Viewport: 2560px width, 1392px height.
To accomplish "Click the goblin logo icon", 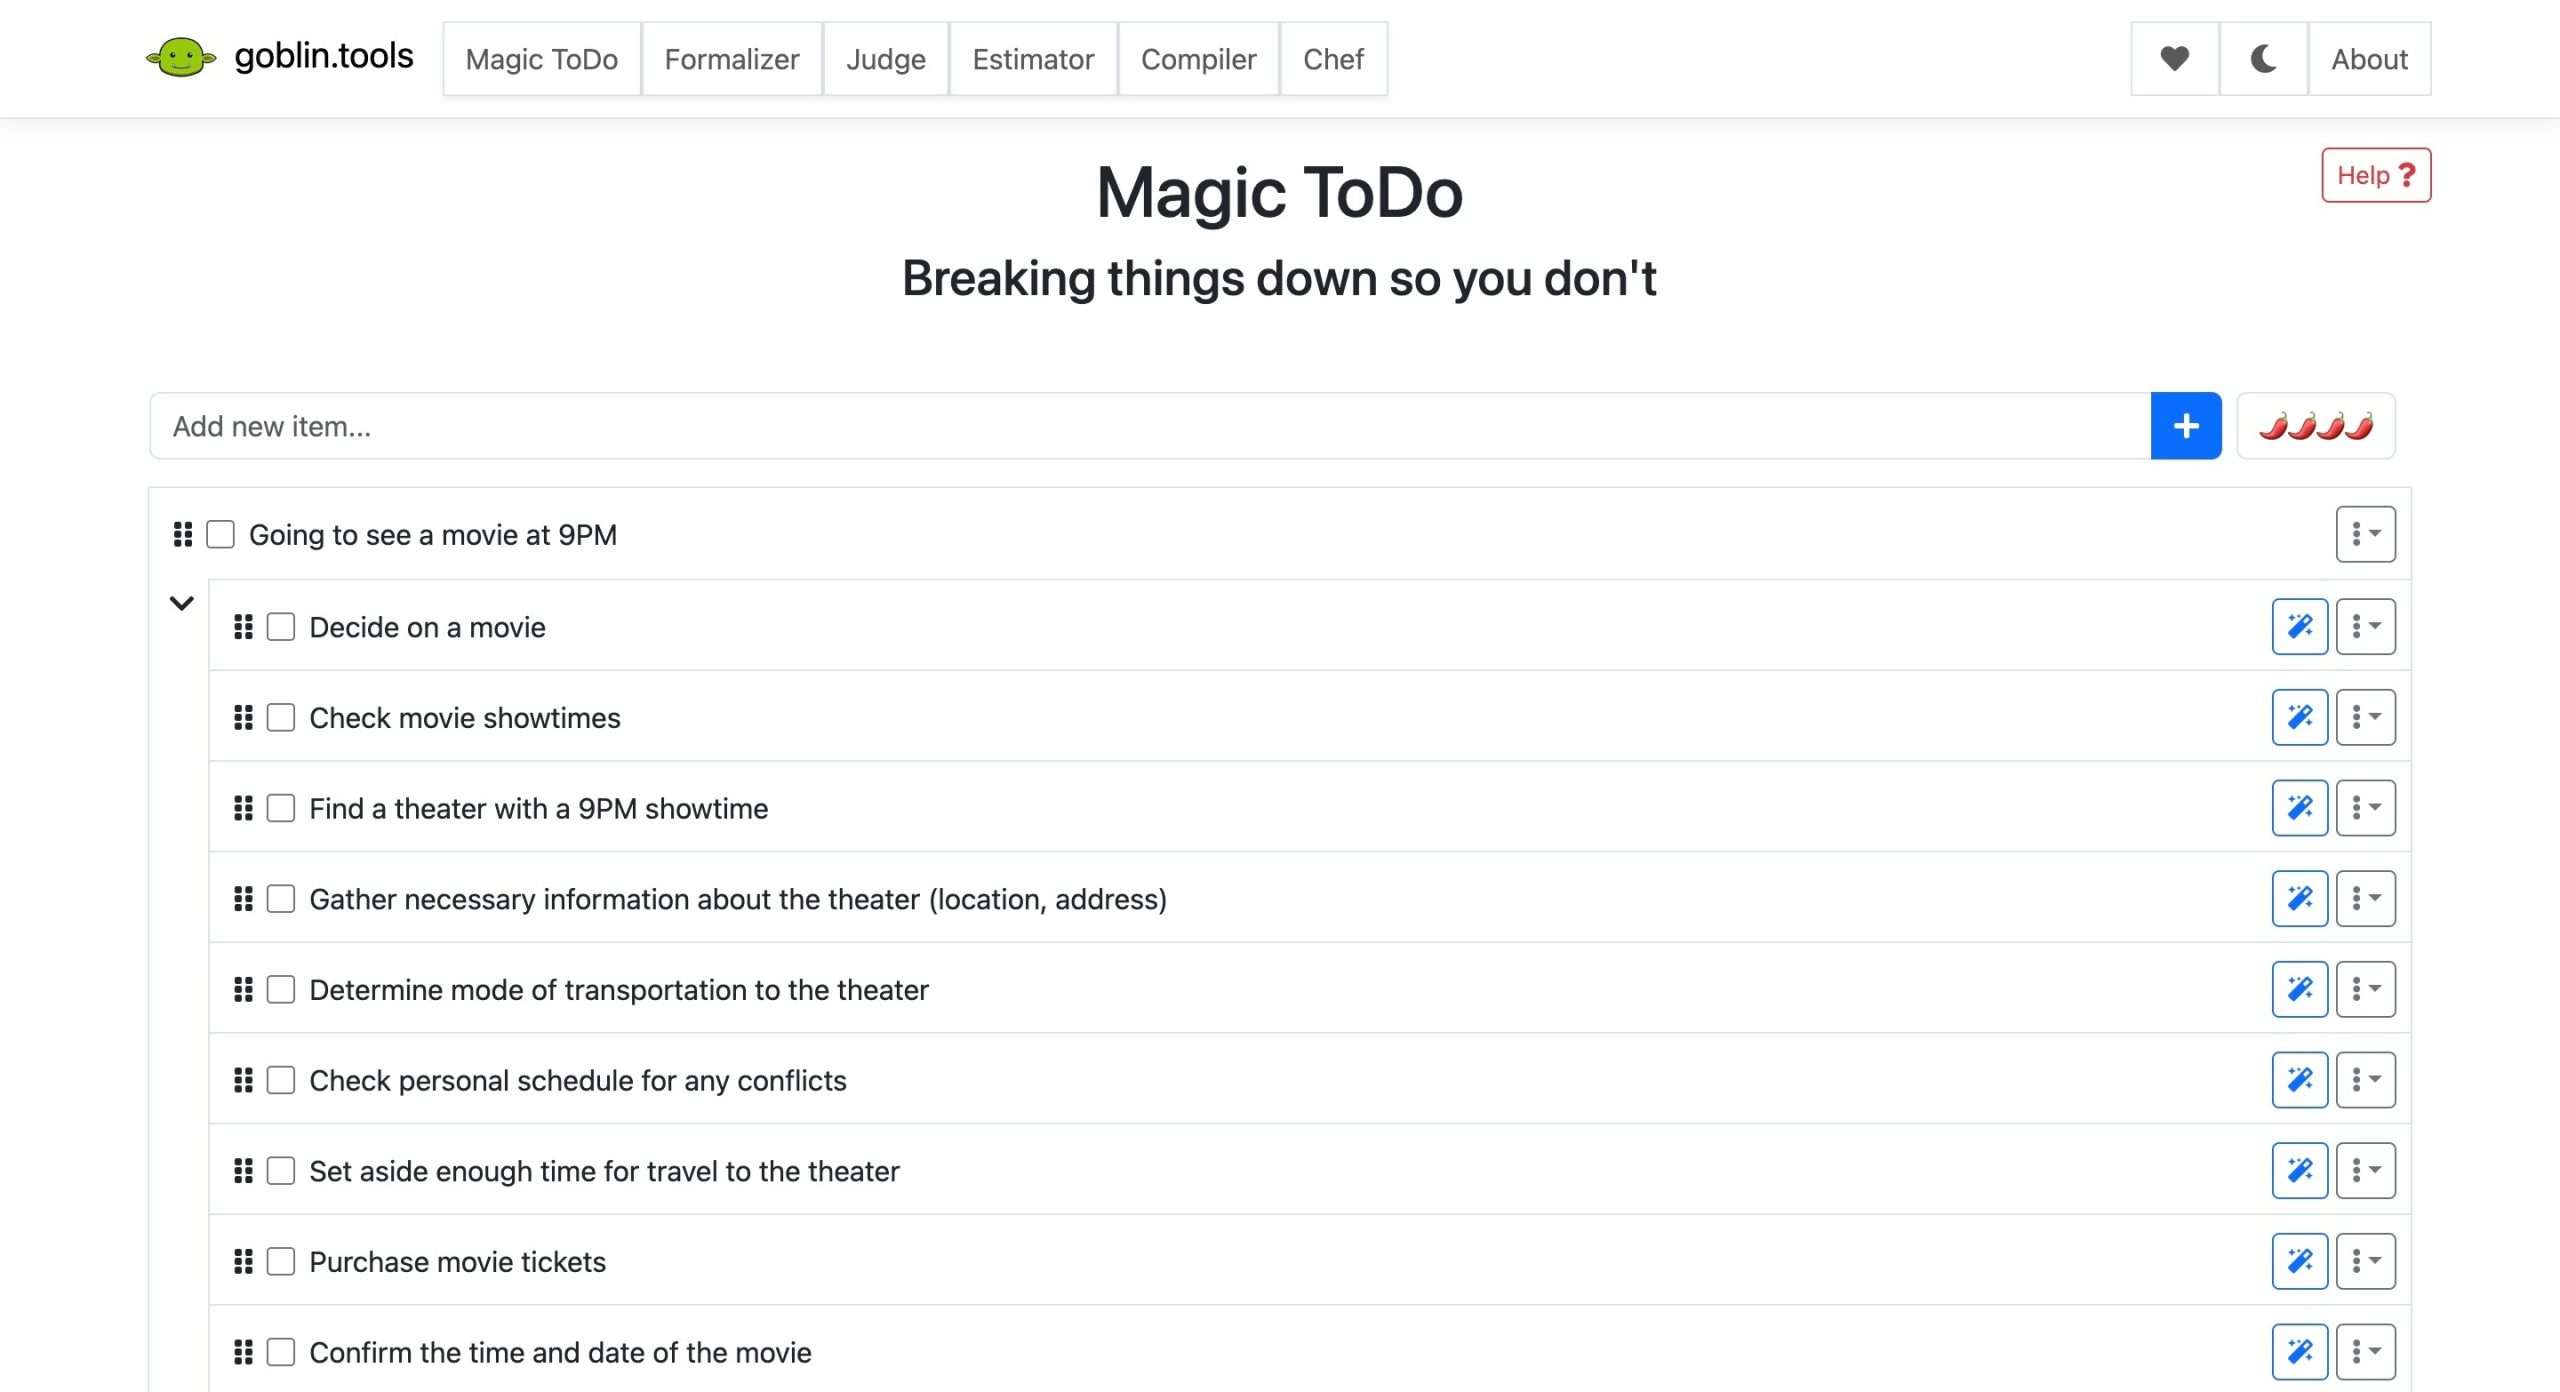I will (x=180, y=57).
